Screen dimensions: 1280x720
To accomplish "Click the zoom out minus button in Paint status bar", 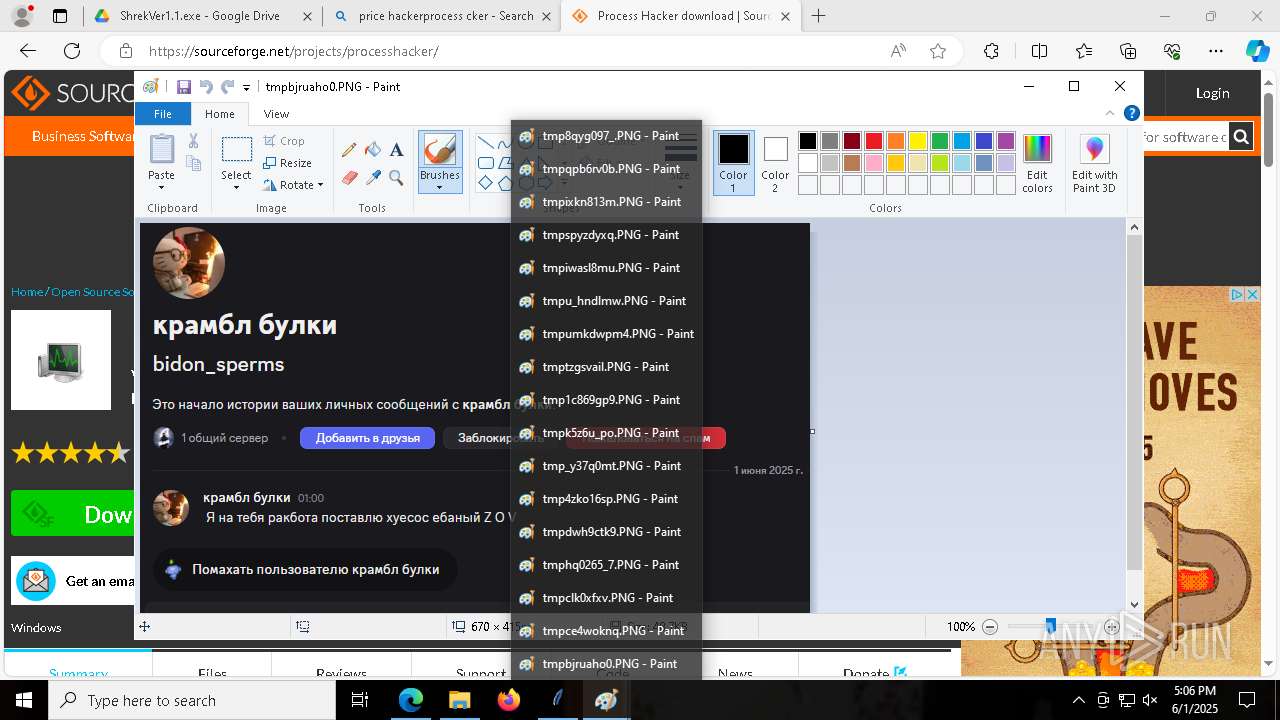I will pyautogui.click(x=990, y=627).
